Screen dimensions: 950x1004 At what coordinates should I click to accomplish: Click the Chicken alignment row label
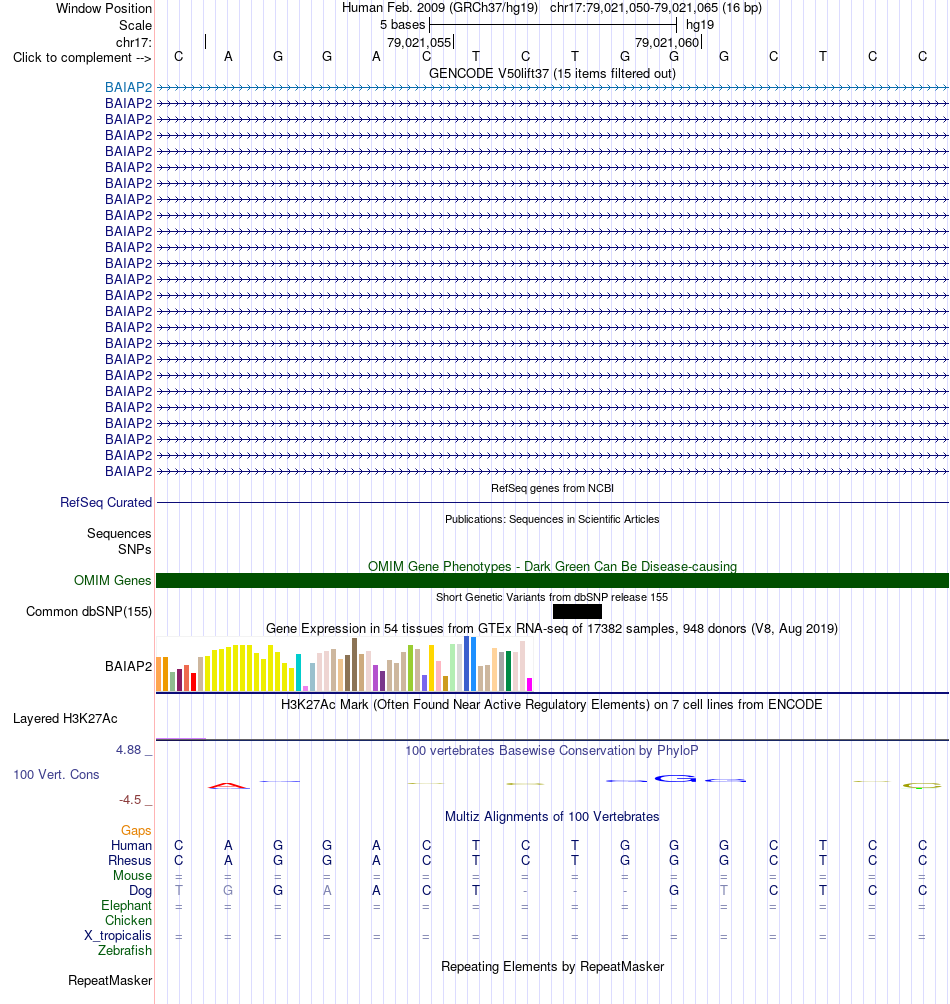(x=128, y=921)
